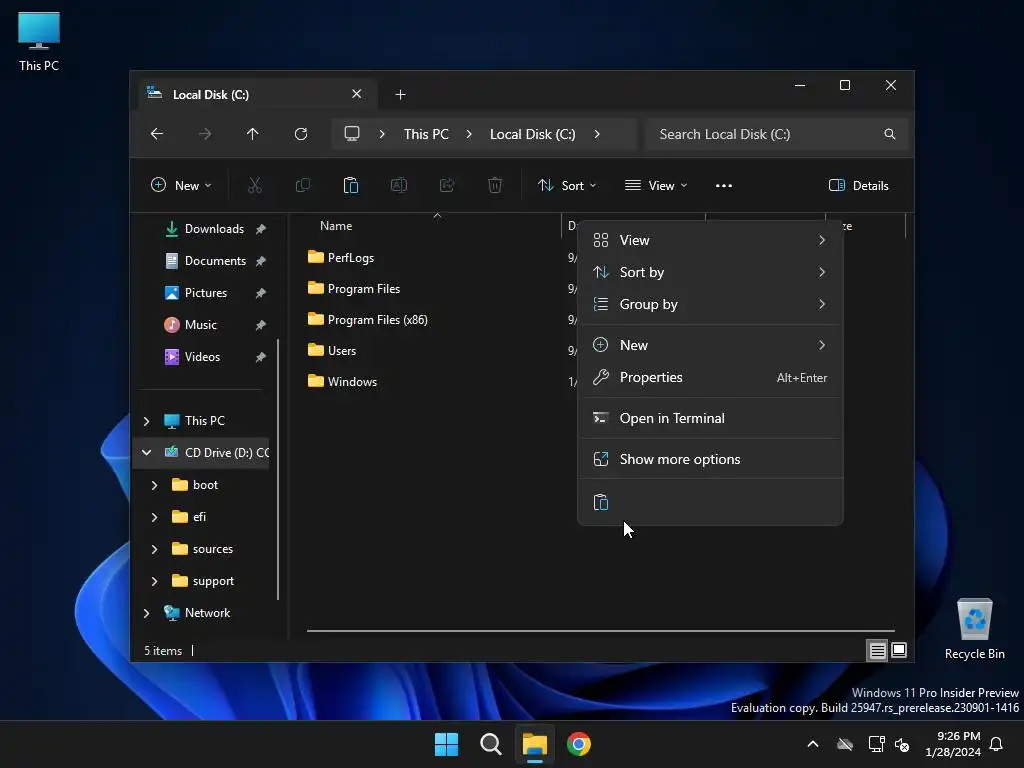Open the See more ellipsis menu
Screen dimensions: 1024x768
(x=724, y=185)
